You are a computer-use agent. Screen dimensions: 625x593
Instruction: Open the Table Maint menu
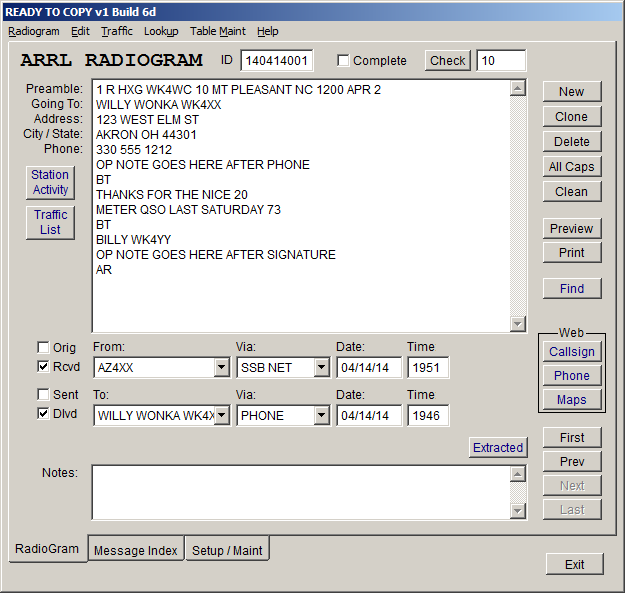[218, 31]
